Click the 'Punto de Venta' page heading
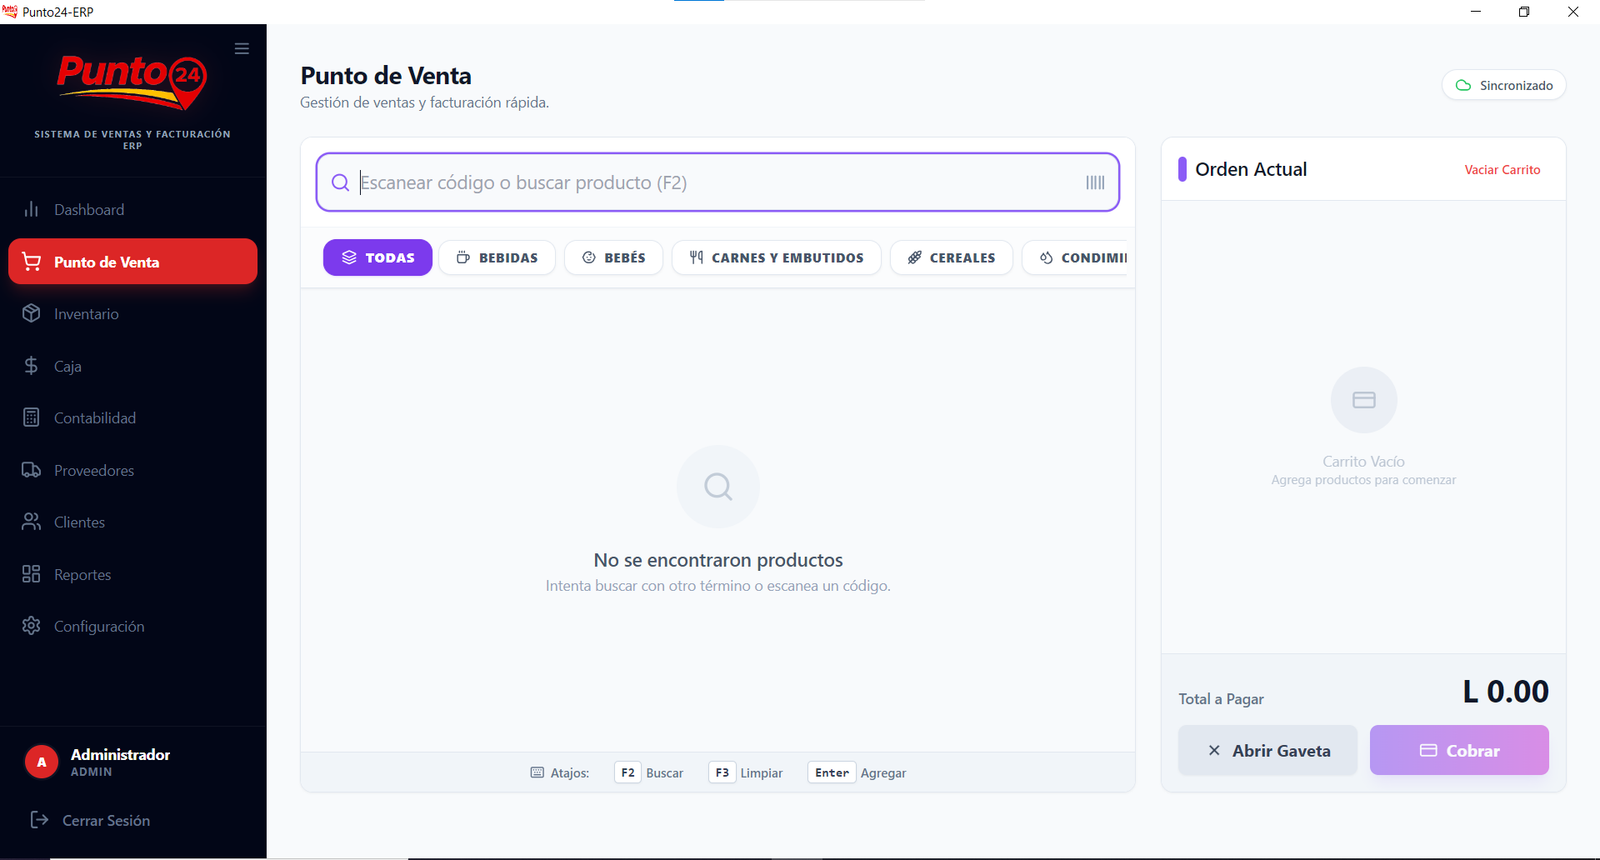The image size is (1600, 860). (x=386, y=76)
